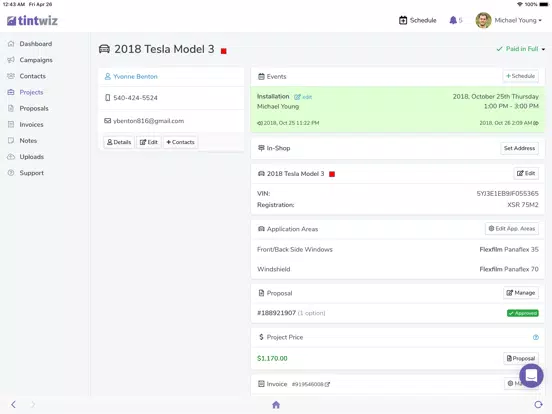This screenshot has width=552, height=414.
Task: Click the Support question-mark icon
Action: point(11,173)
